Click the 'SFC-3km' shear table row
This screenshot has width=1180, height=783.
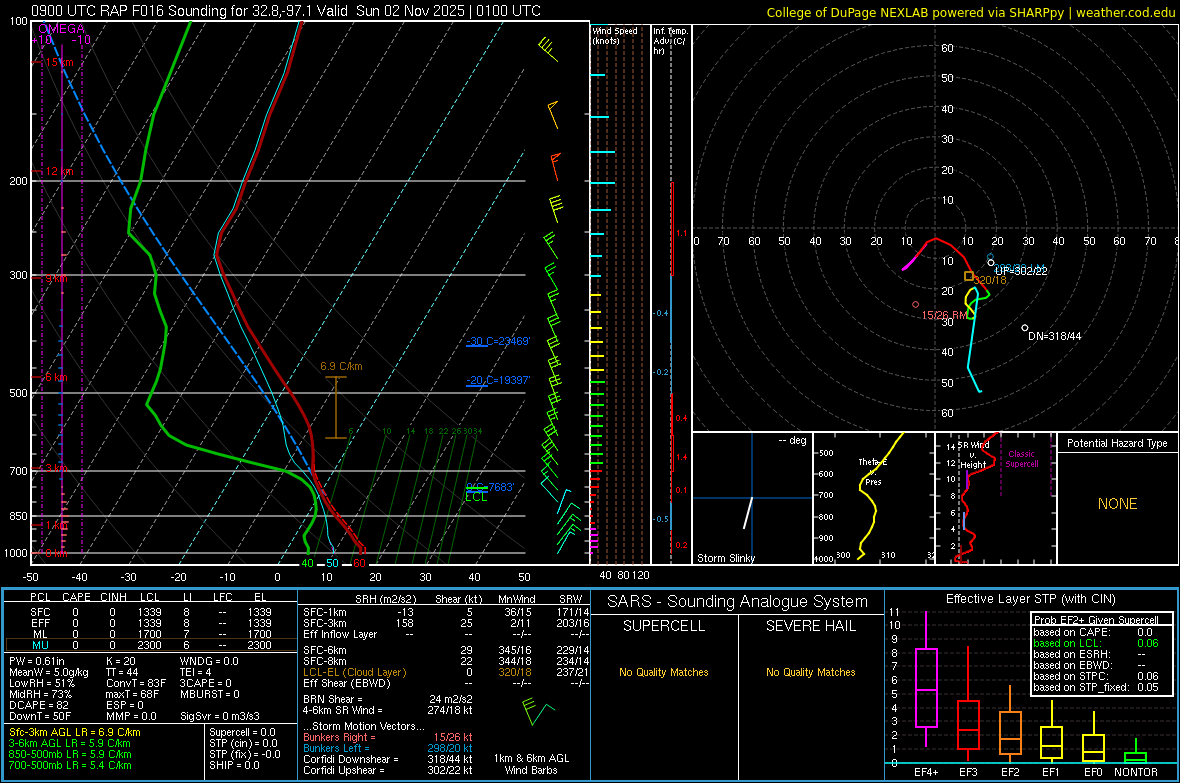pyautogui.click(x=446, y=623)
